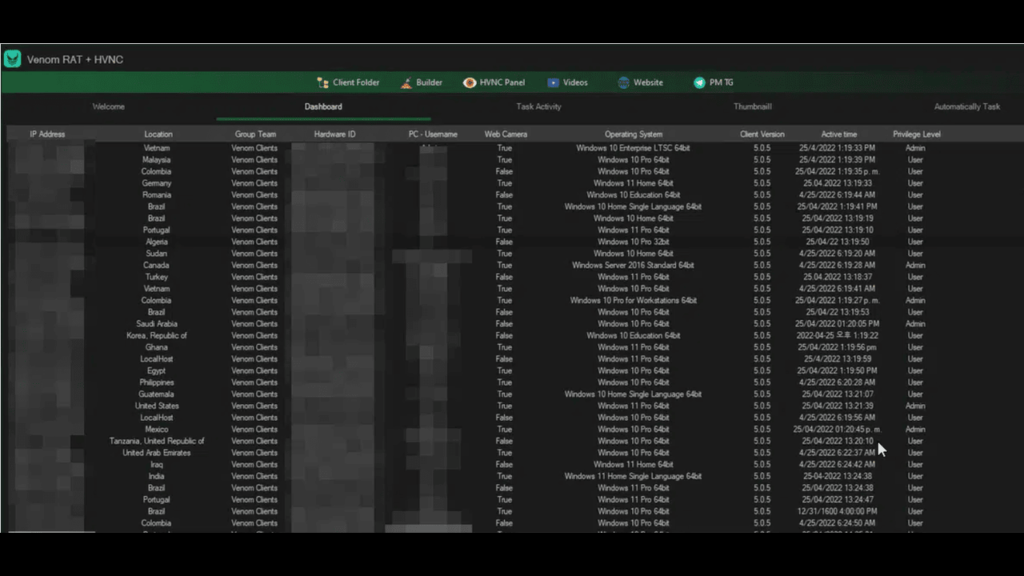
Task: Select the Canada location row
Action: [156, 265]
